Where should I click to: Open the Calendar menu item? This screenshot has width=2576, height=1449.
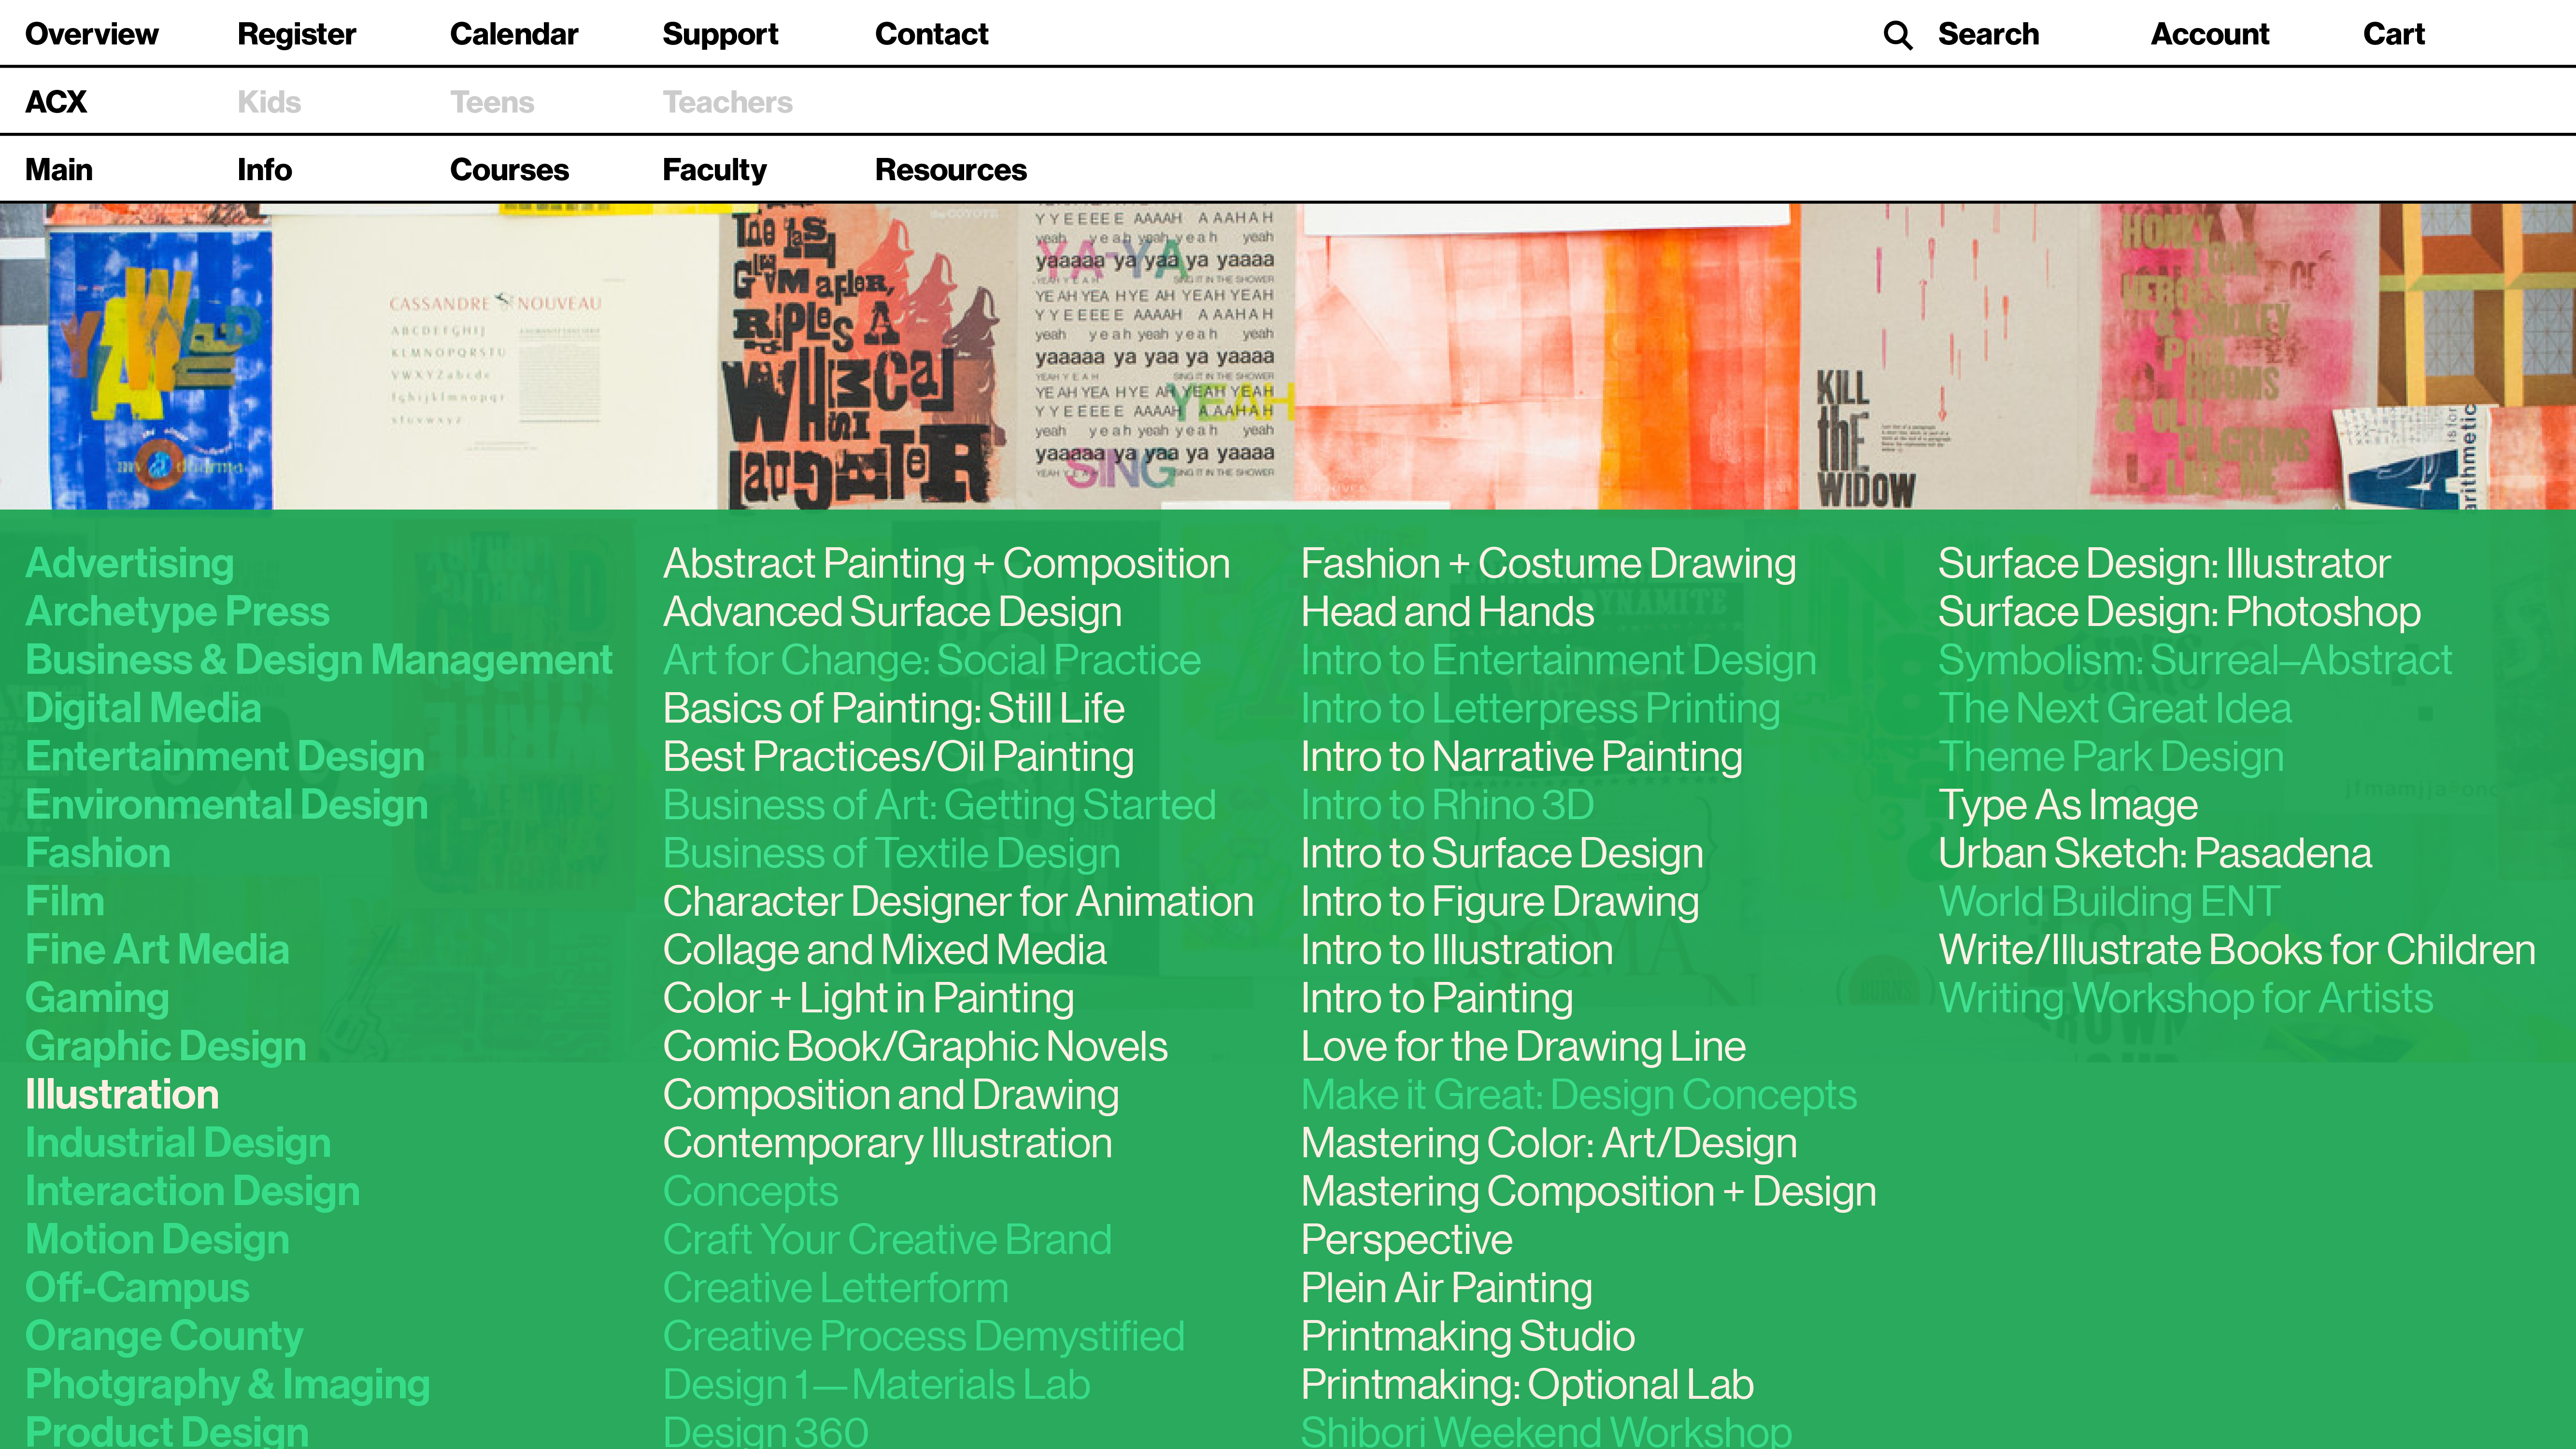(513, 34)
